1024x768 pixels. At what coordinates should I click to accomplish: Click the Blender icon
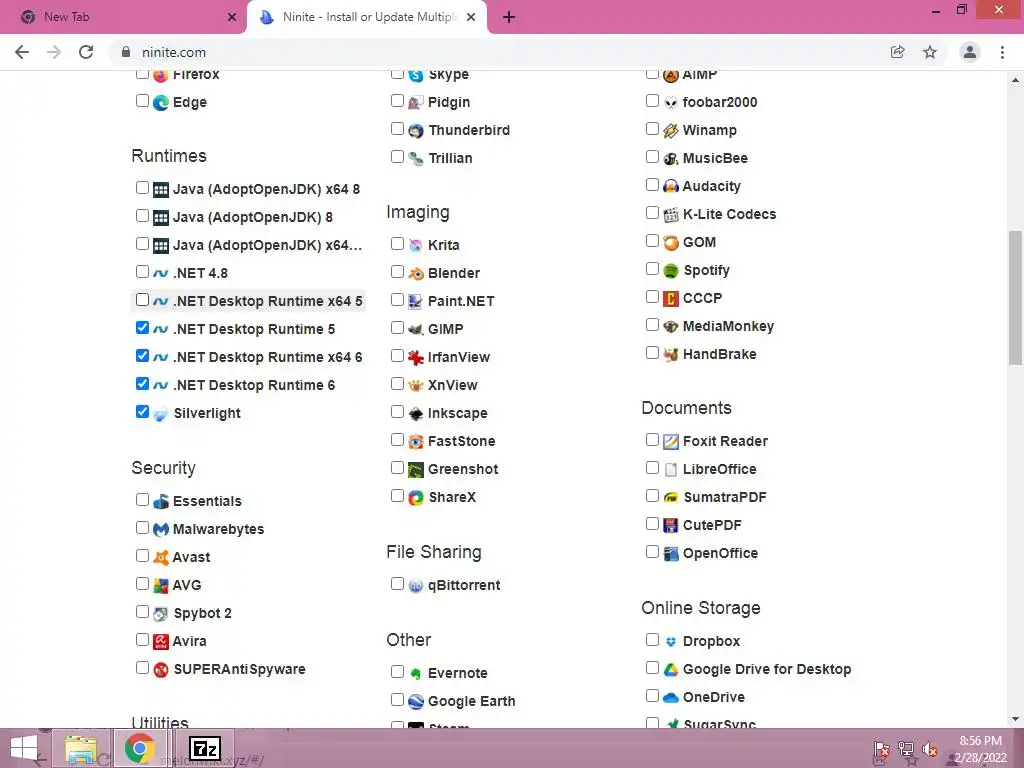(x=416, y=274)
